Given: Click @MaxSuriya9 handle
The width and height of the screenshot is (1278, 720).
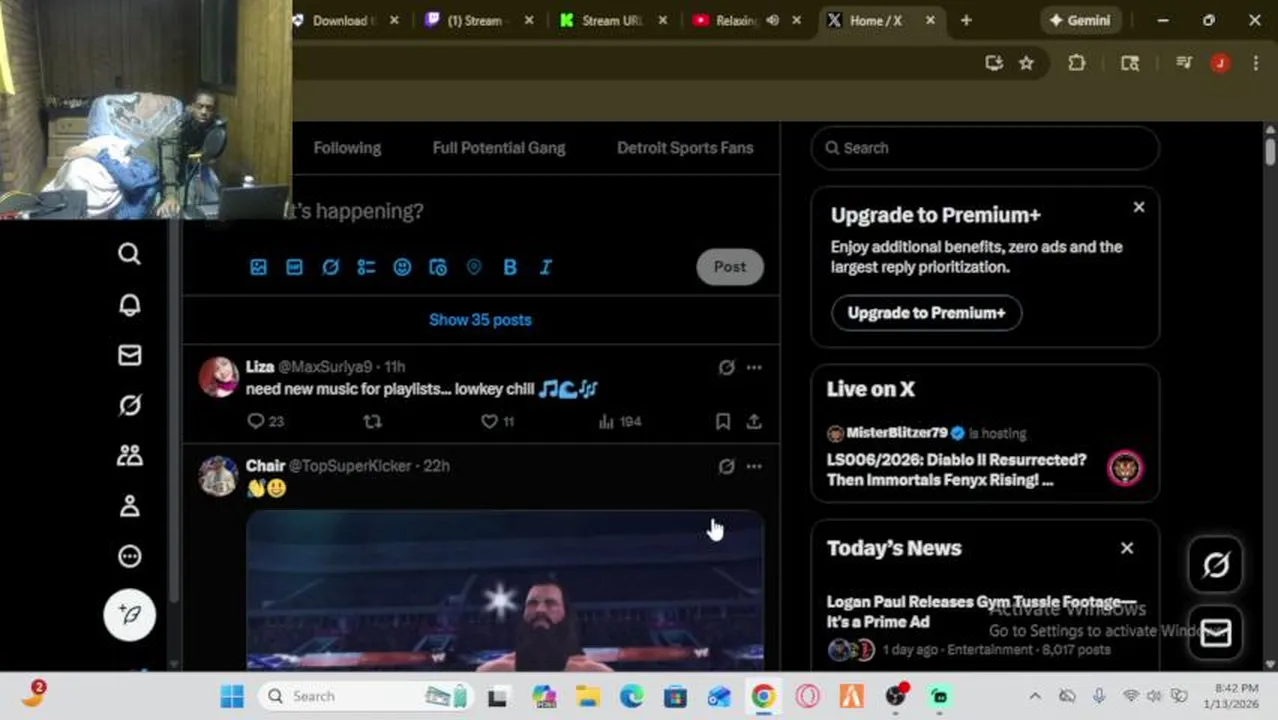Looking at the screenshot, I should [x=325, y=367].
